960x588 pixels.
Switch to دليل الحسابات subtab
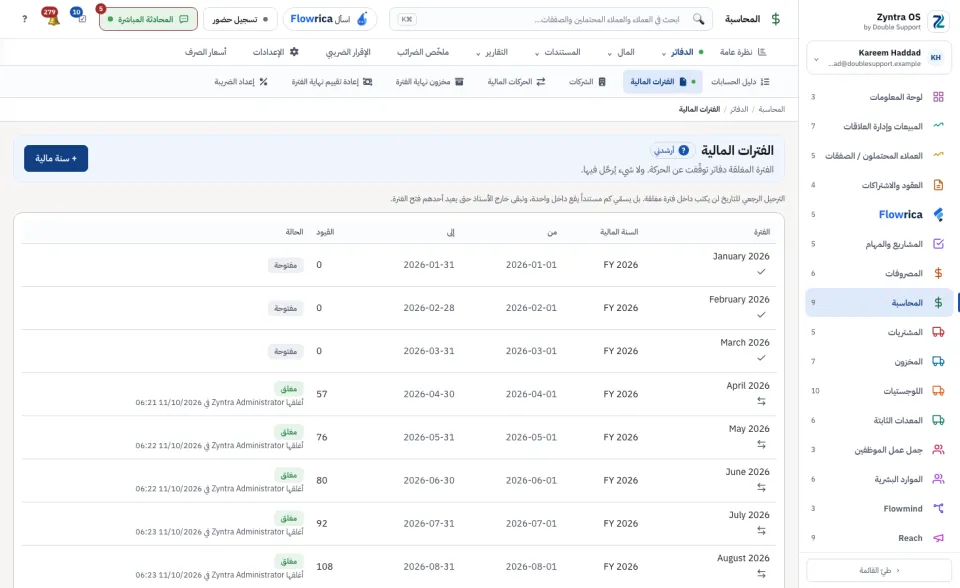(x=740, y=81)
